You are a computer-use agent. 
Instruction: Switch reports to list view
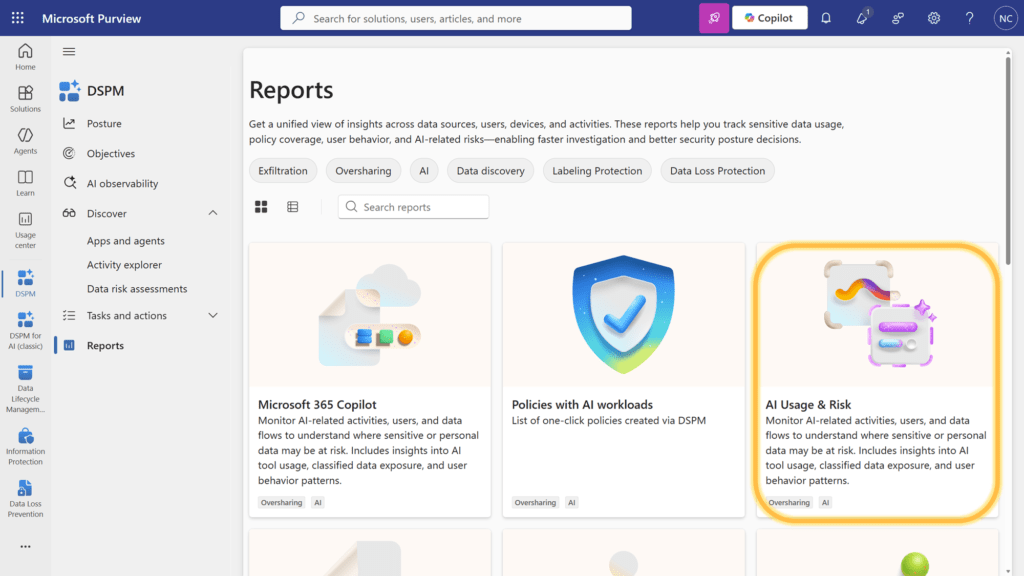click(293, 207)
